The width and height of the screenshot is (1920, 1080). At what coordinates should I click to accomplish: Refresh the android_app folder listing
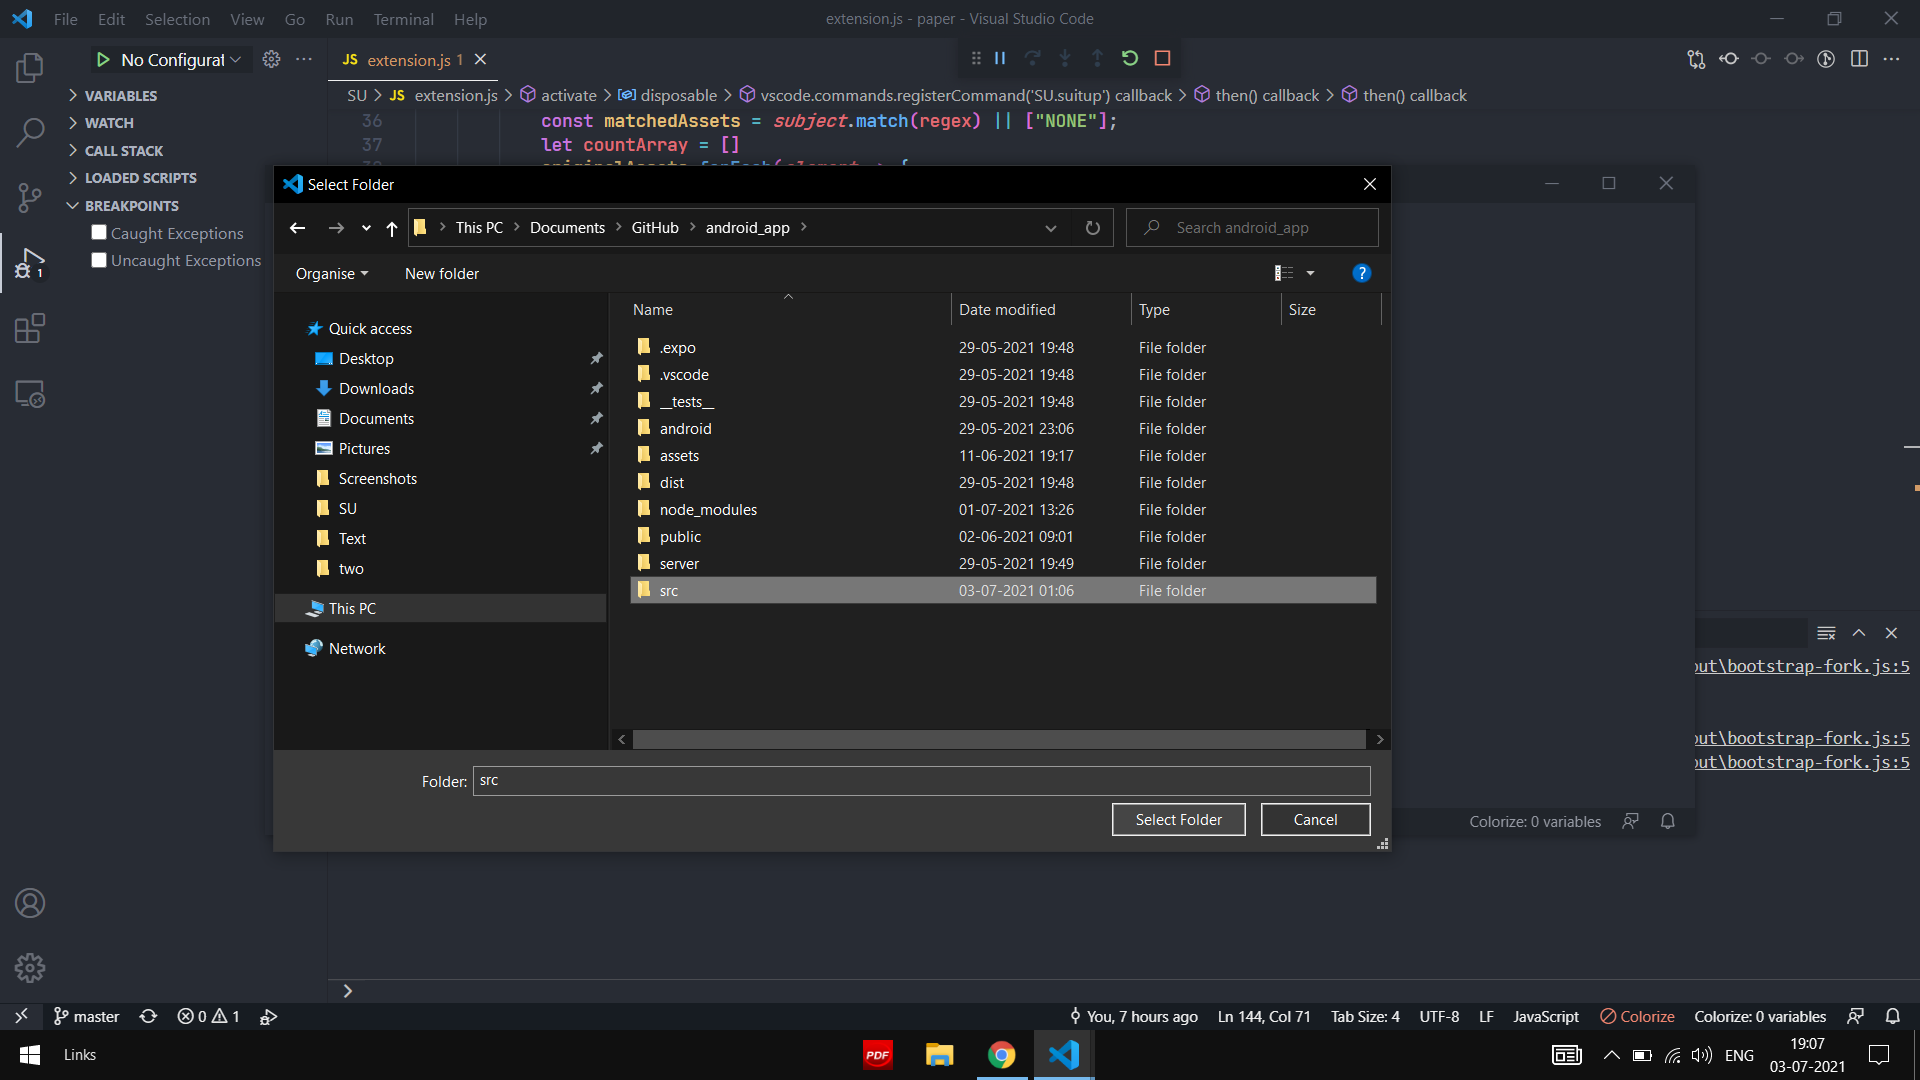click(1093, 228)
